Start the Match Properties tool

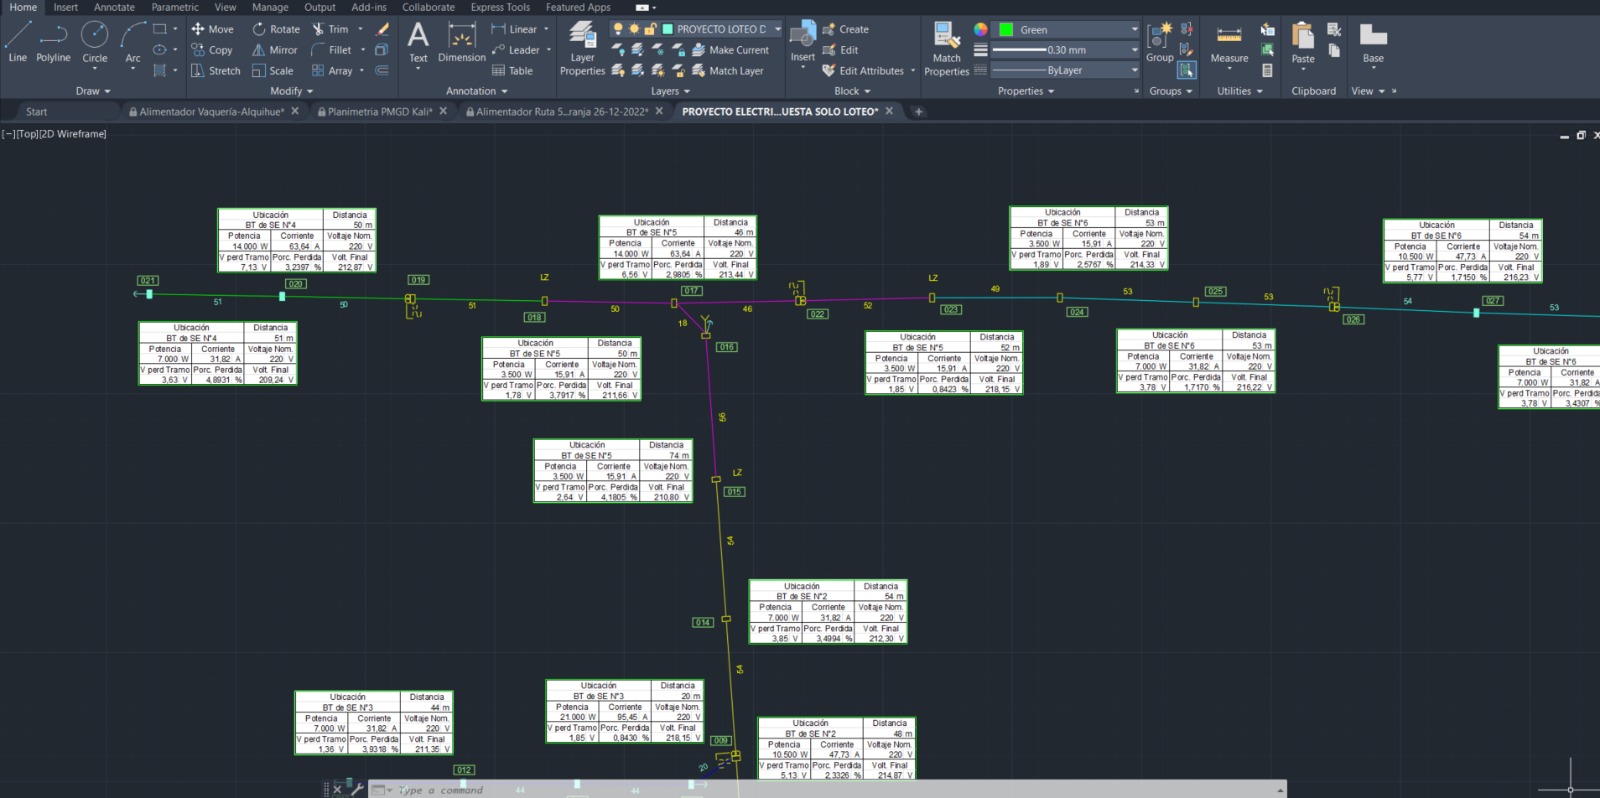coord(946,50)
